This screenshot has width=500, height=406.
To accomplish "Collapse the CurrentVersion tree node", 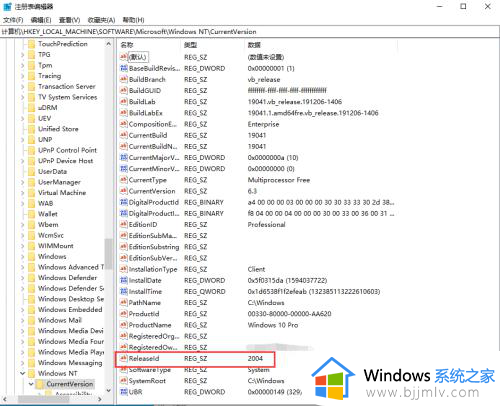I will 31,384.
